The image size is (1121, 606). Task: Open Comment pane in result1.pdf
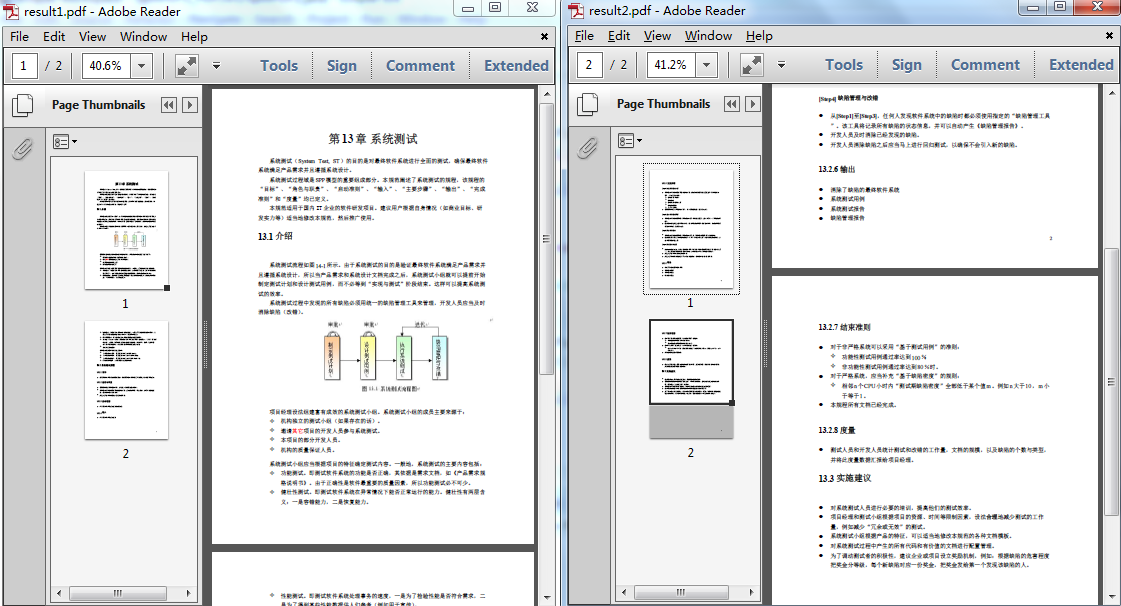point(420,66)
